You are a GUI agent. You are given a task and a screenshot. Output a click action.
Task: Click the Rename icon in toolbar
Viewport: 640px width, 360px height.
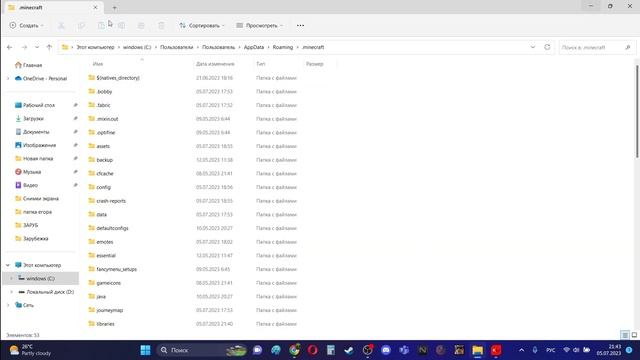pos(121,25)
